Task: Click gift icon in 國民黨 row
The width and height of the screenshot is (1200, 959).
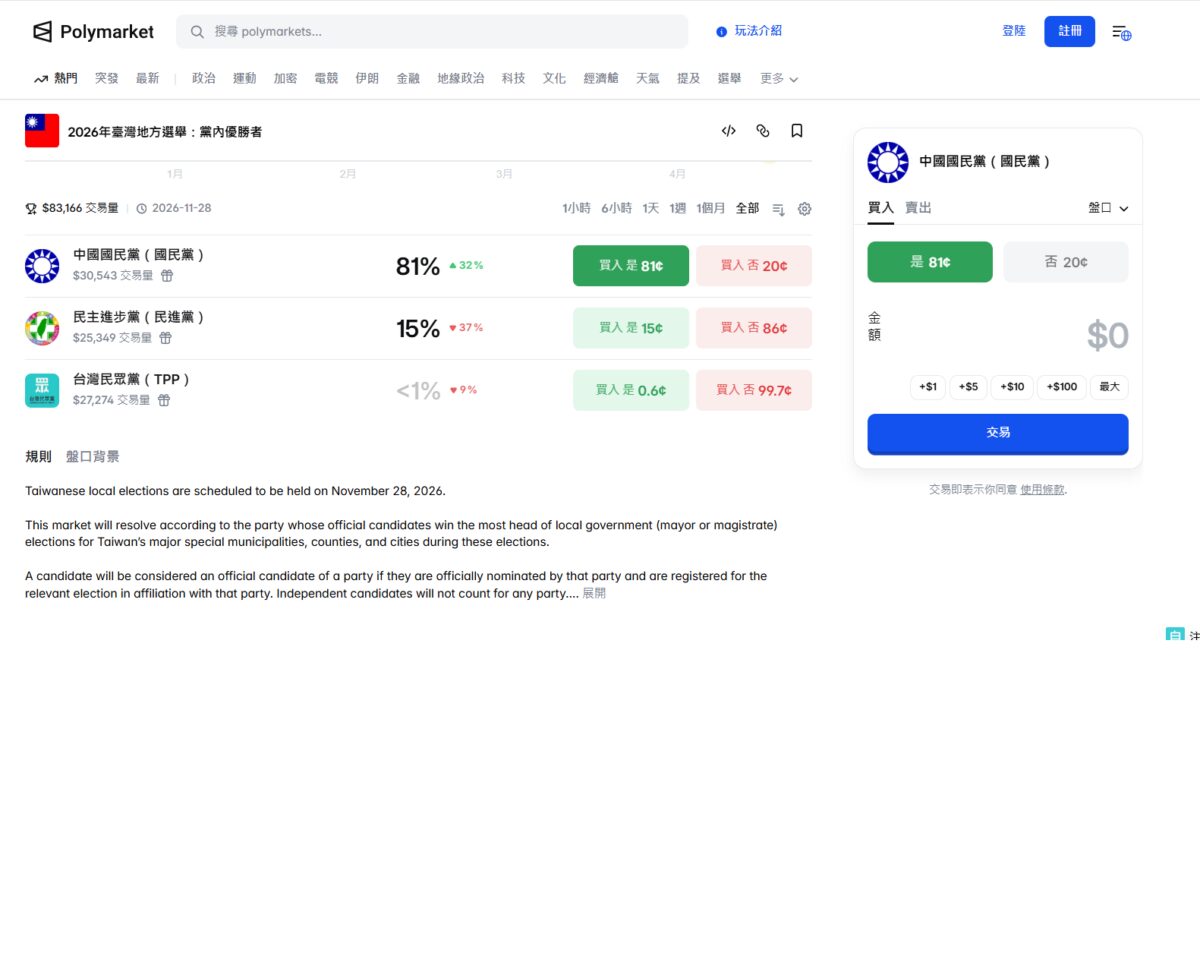Action: click(x=168, y=276)
